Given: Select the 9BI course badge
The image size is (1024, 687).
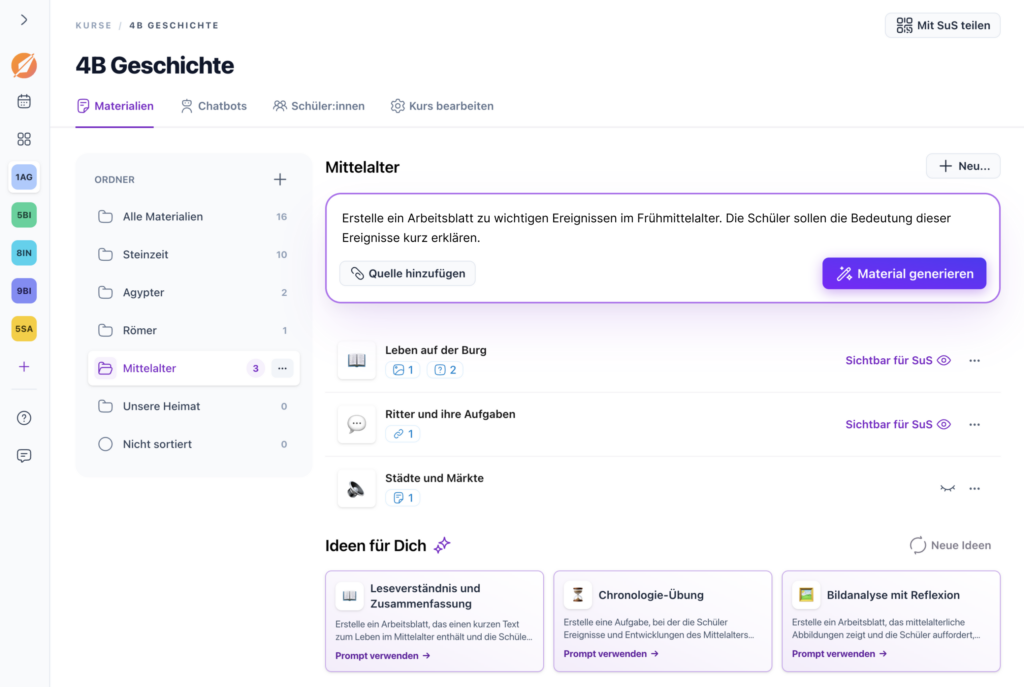Looking at the screenshot, I should coord(24,291).
